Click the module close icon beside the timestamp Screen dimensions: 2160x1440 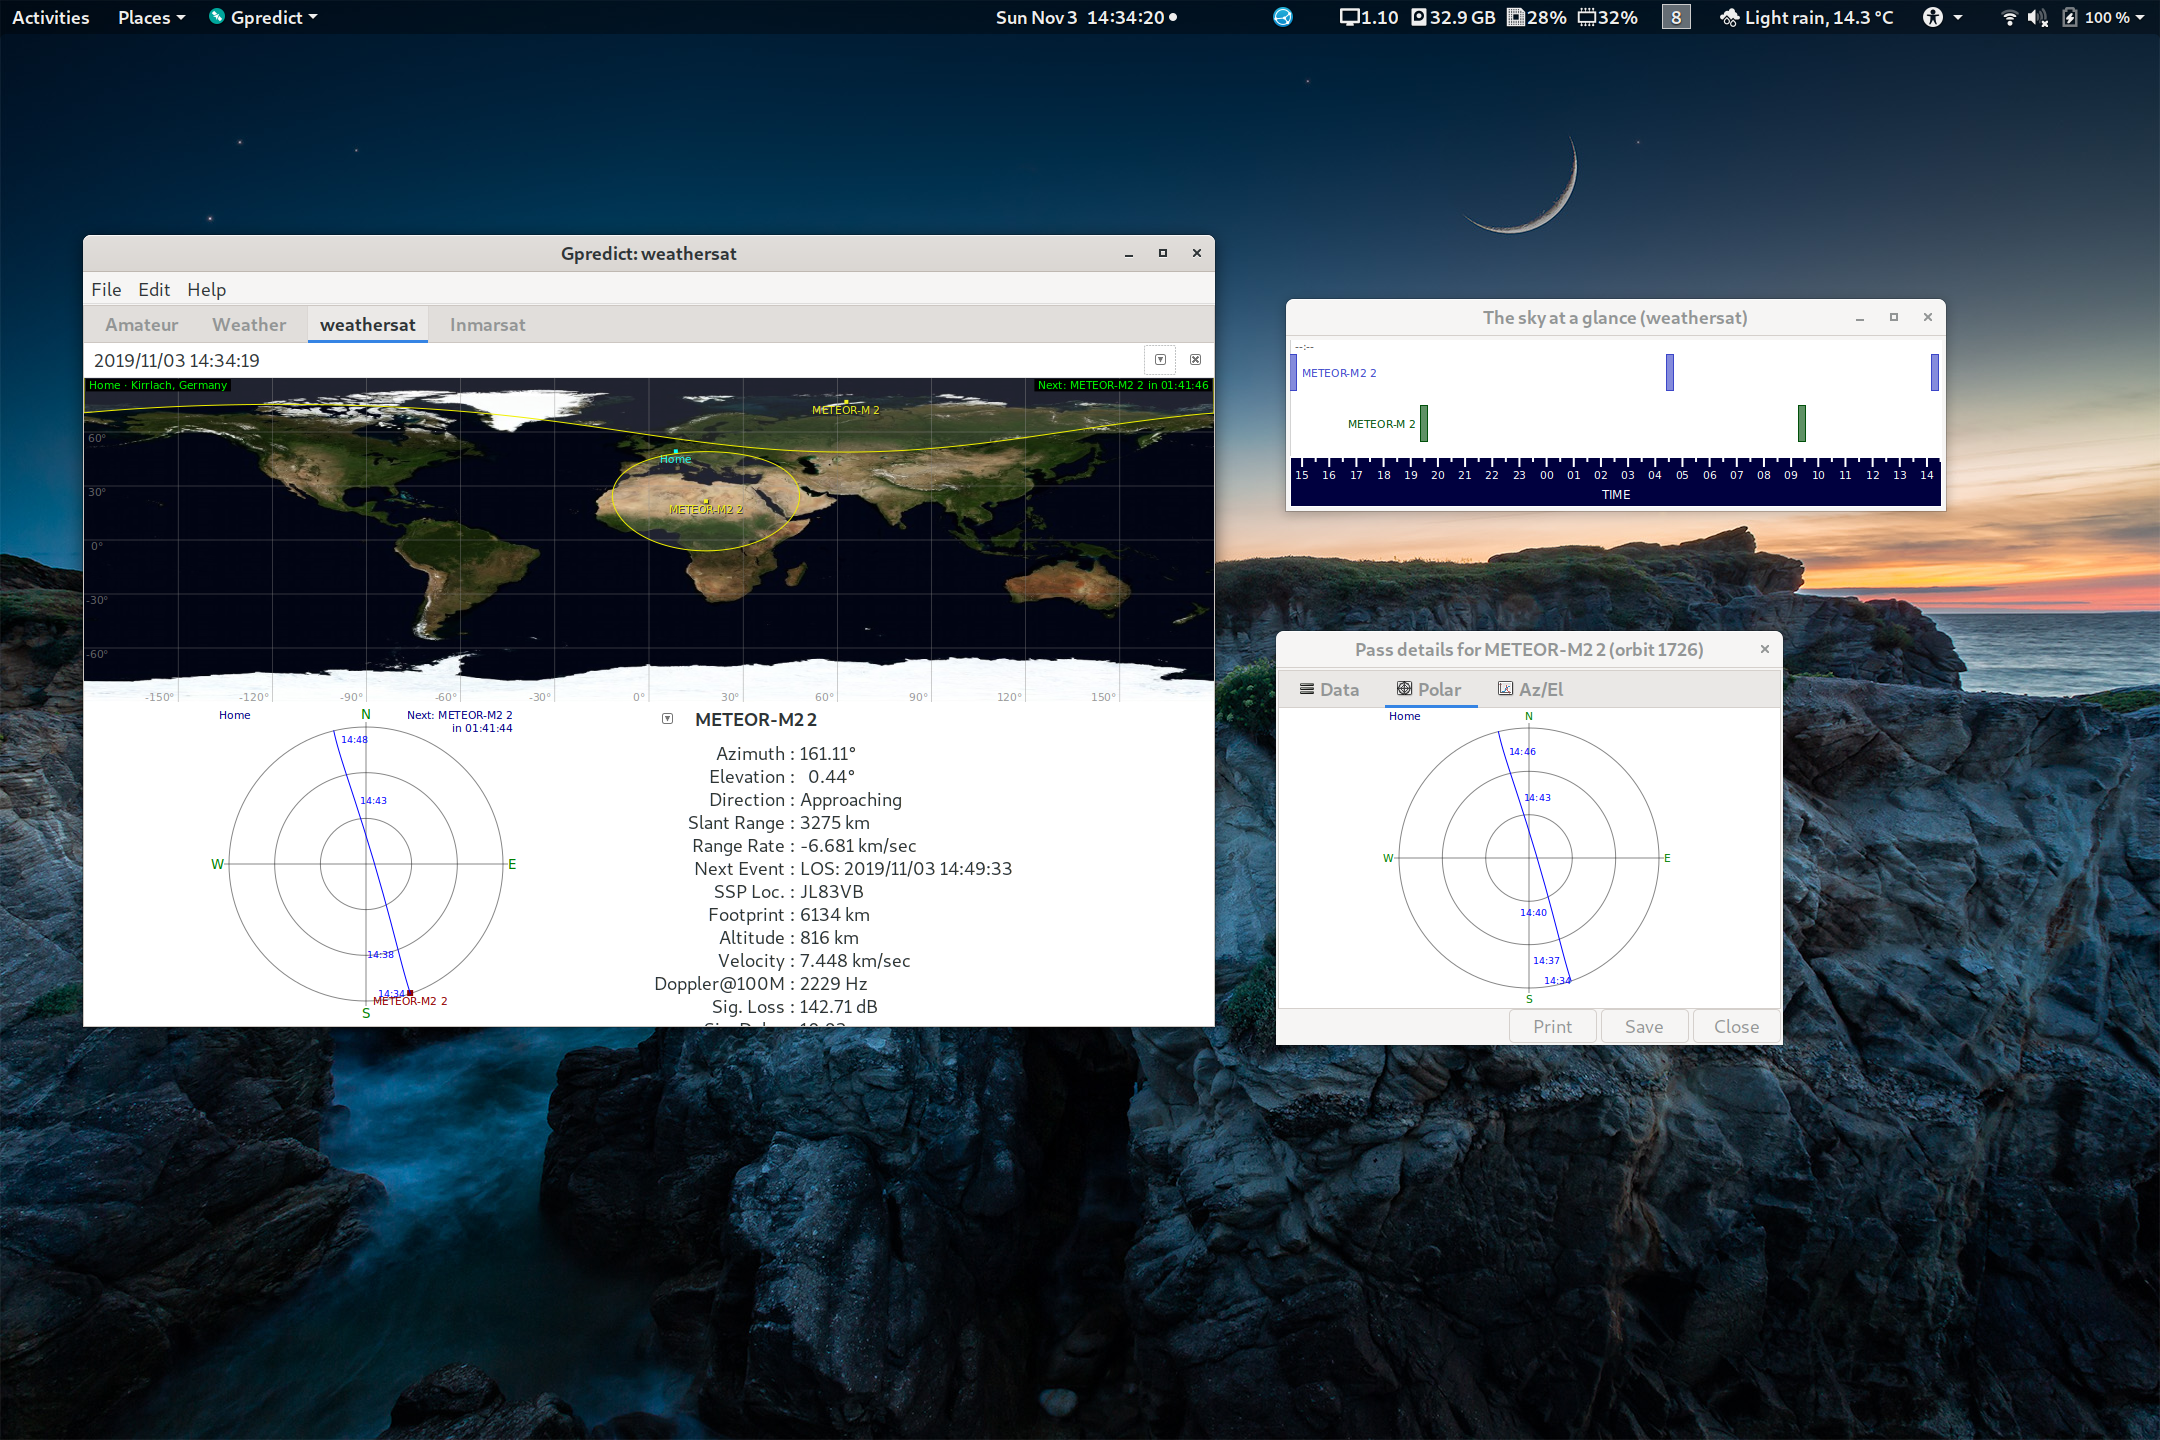[x=1195, y=360]
